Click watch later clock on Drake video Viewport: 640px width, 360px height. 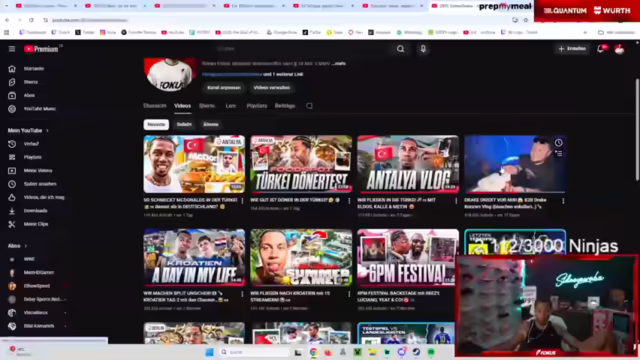[558, 143]
